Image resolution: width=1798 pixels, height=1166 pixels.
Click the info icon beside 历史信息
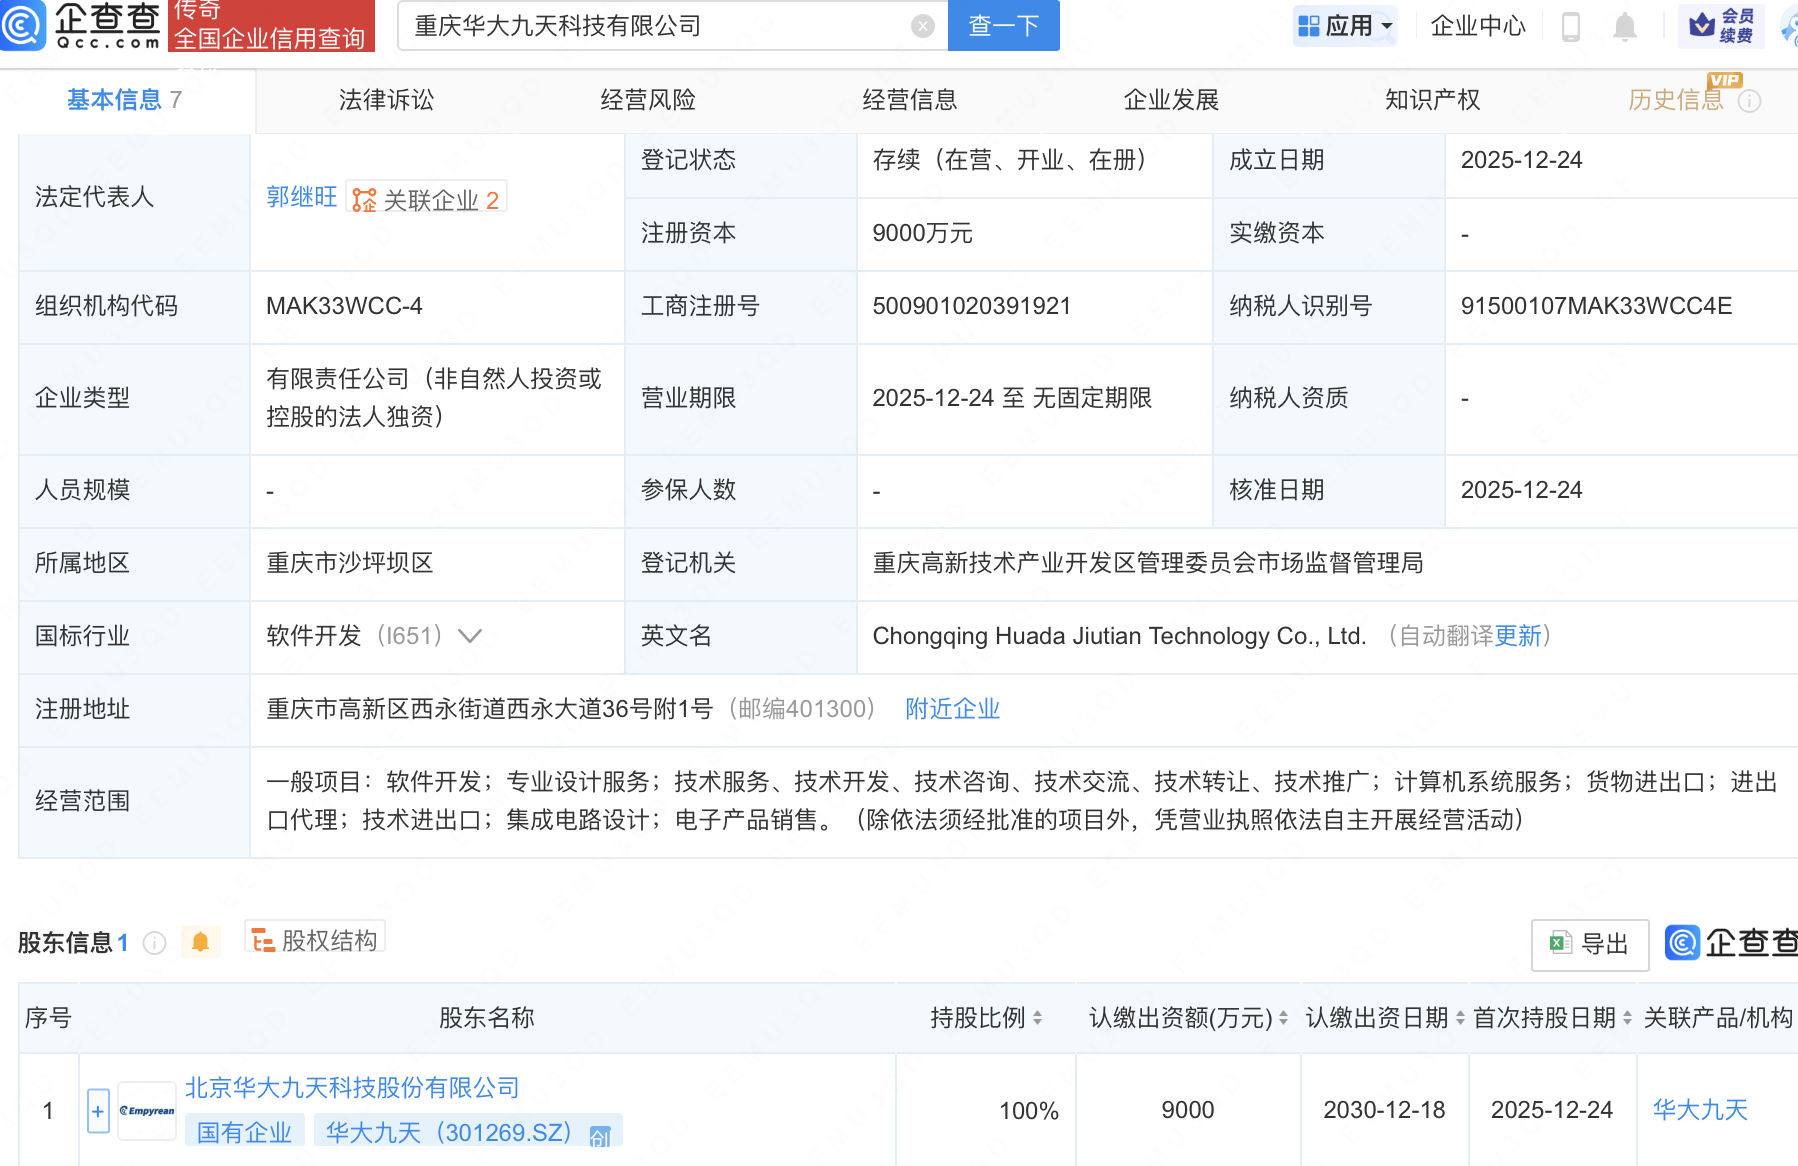[x=1749, y=101]
